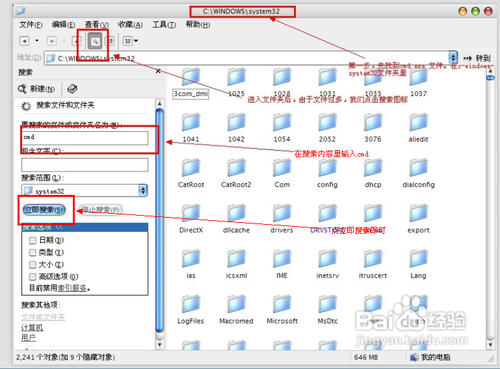Image resolution: width=500 pixels, height=369 pixels.
Task: Click the file name search field containing cmd
Action: [x=85, y=137]
